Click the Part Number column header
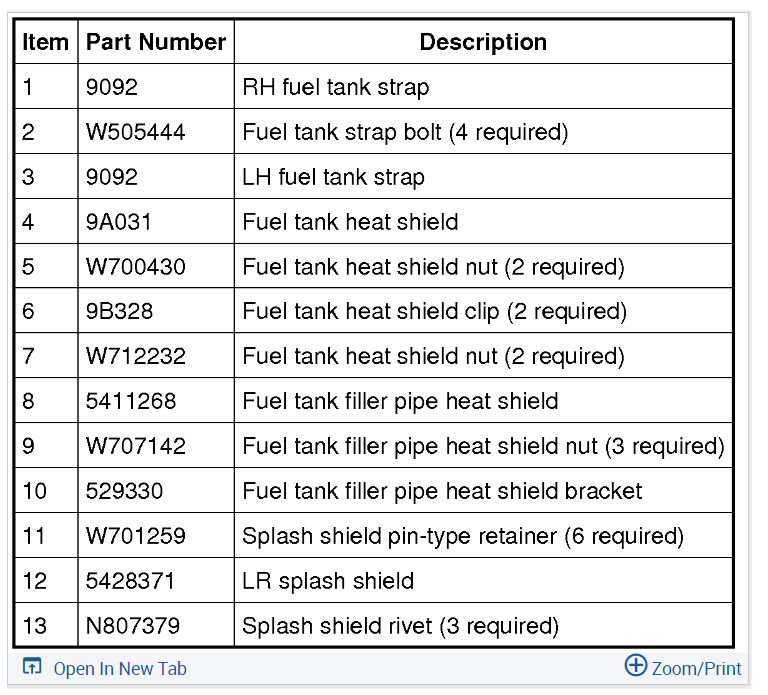 [x=156, y=42]
